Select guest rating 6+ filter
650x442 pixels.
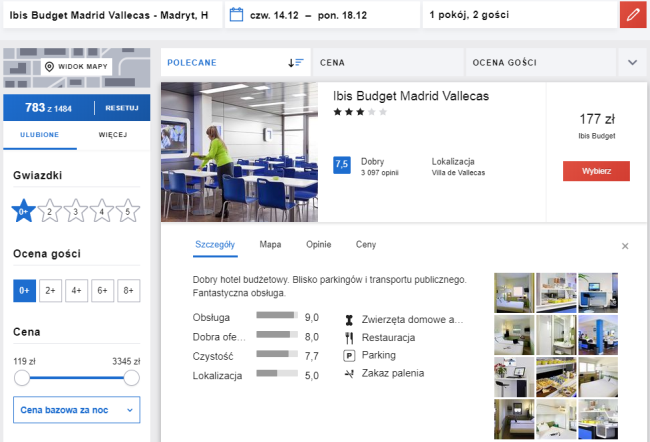click(103, 291)
